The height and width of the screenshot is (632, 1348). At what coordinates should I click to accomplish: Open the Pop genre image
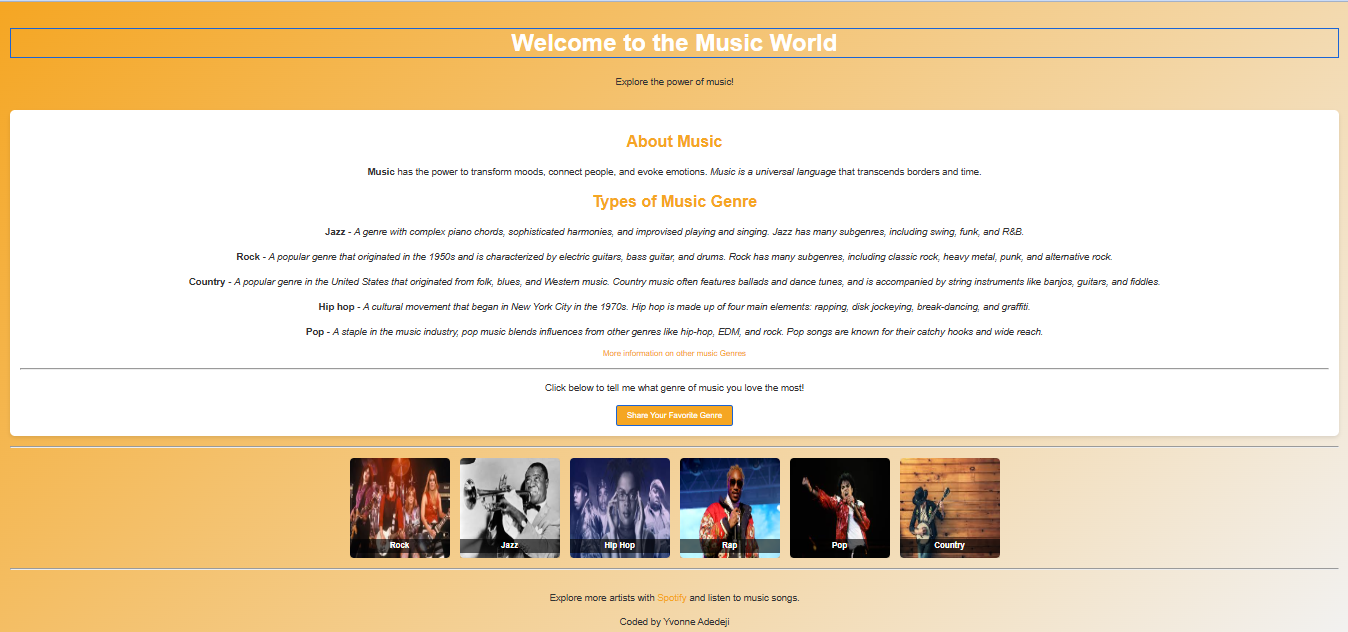(839, 507)
